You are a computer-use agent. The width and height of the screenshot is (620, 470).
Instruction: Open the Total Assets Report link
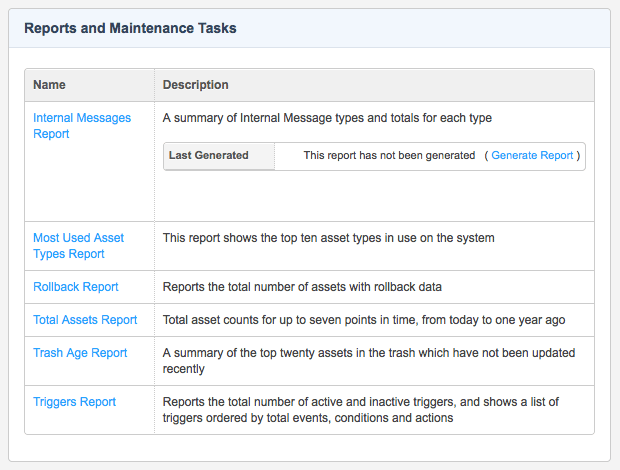[x=85, y=320]
